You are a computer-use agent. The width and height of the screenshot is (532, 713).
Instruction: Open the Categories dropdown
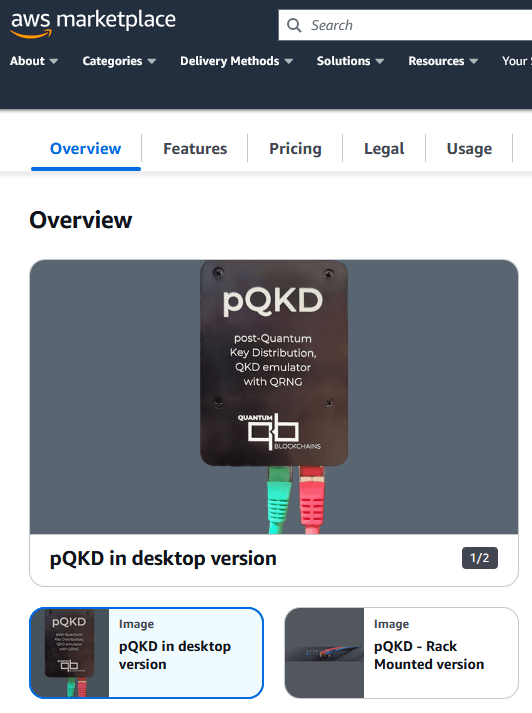point(119,61)
